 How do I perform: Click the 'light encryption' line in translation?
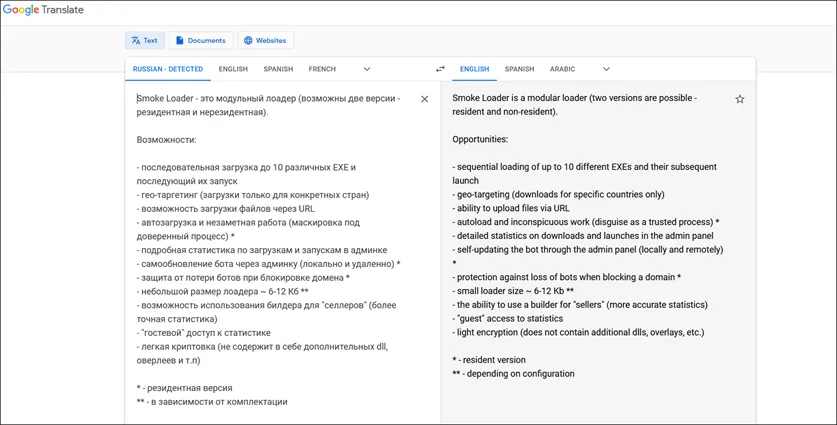tap(578, 333)
